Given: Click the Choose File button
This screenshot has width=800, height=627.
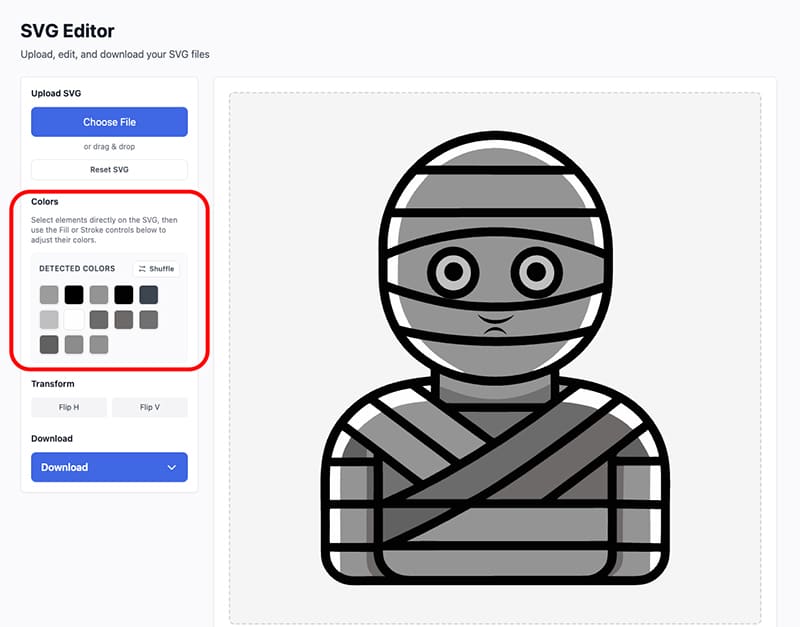Looking at the screenshot, I should (x=109, y=121).
